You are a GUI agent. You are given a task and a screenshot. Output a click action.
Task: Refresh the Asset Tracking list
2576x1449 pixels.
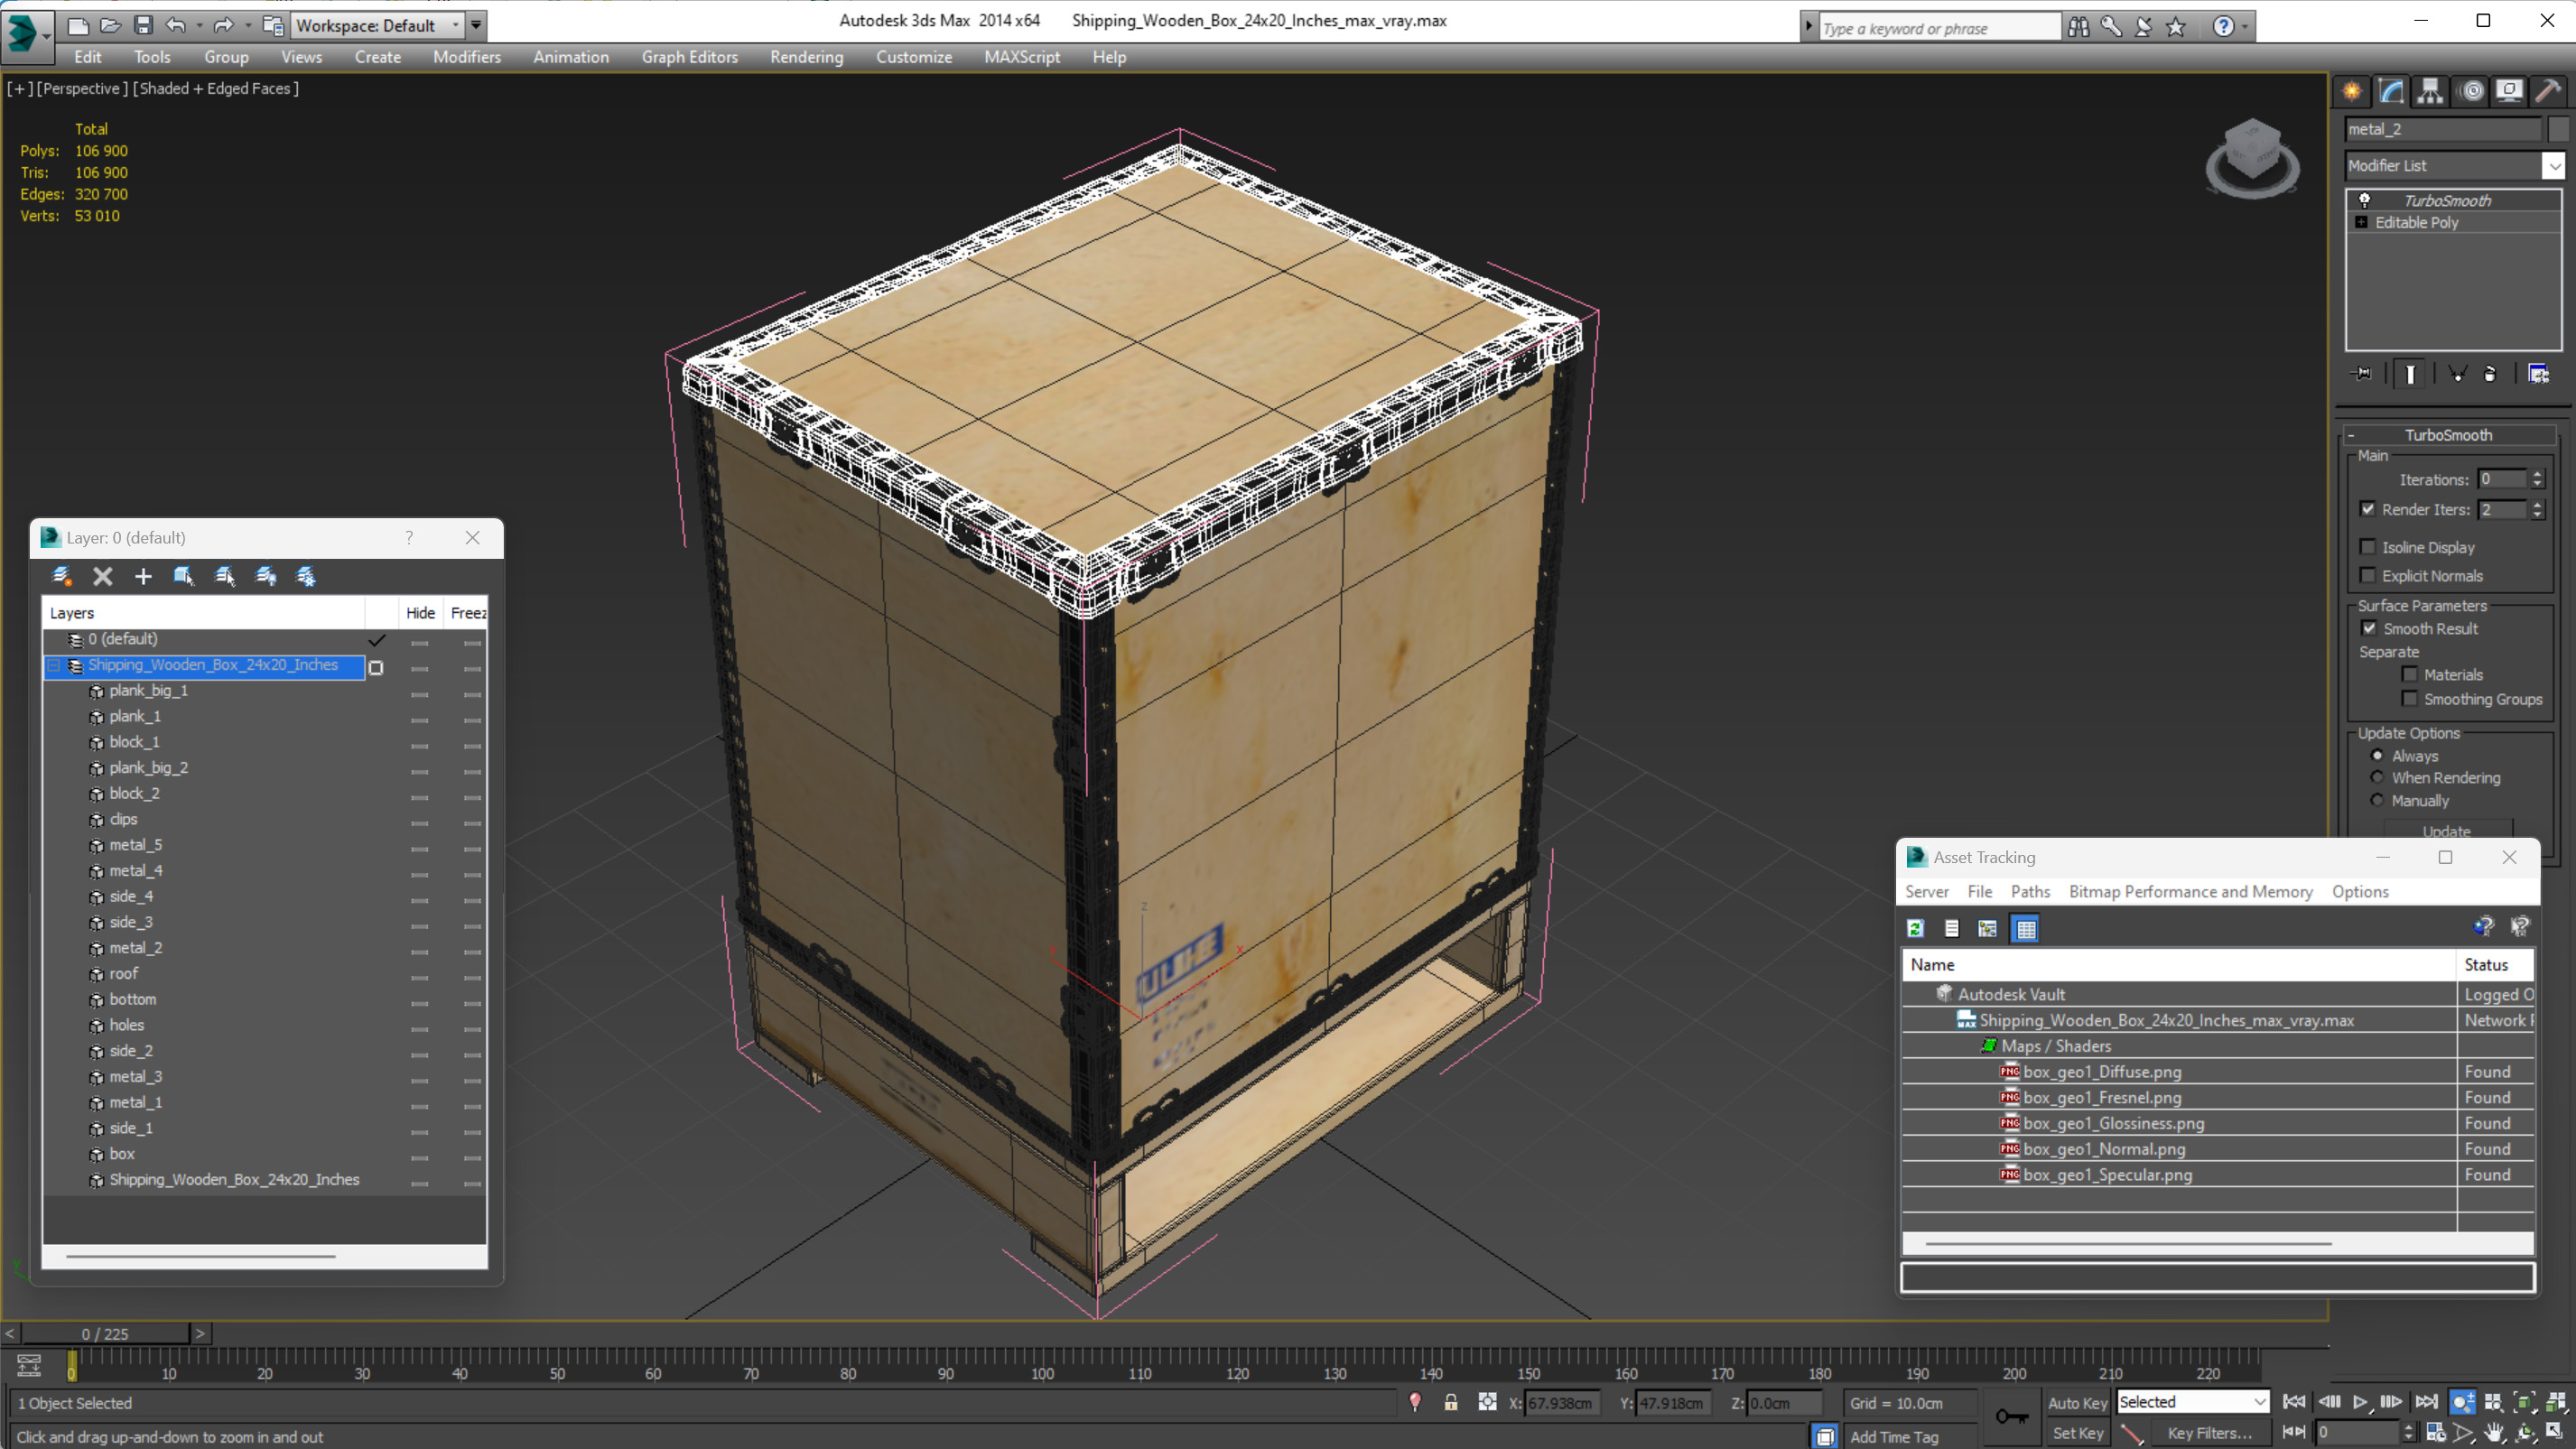click(1915, 929)
